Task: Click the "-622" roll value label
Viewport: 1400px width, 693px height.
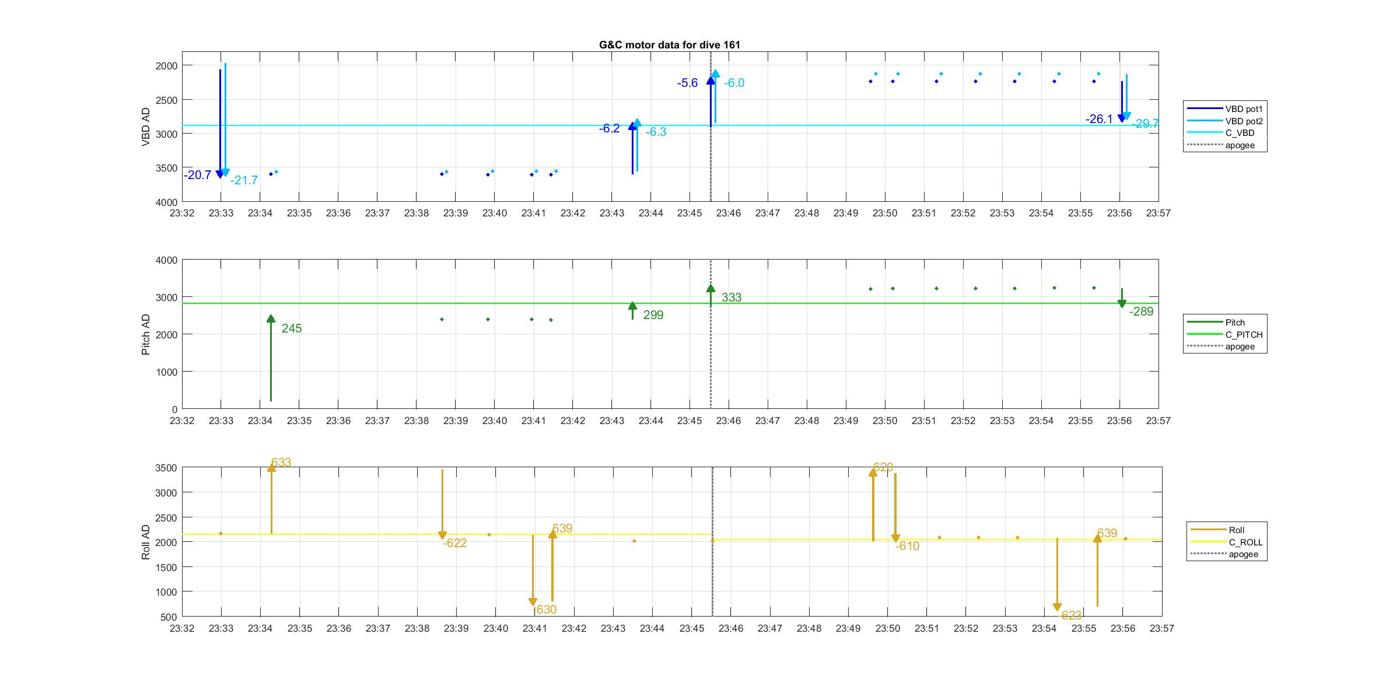Action: coord(454,543)
